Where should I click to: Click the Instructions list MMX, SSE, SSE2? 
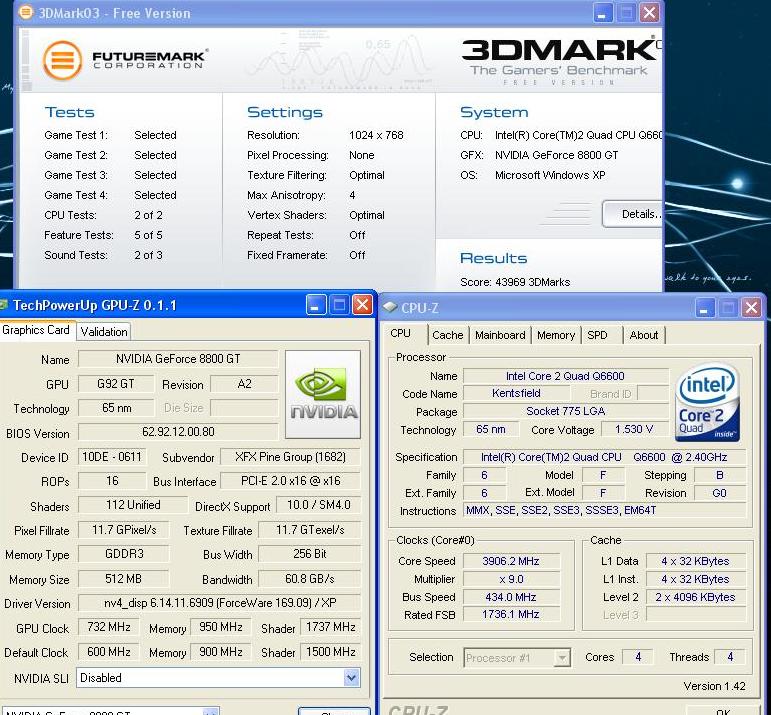[605, 510]
